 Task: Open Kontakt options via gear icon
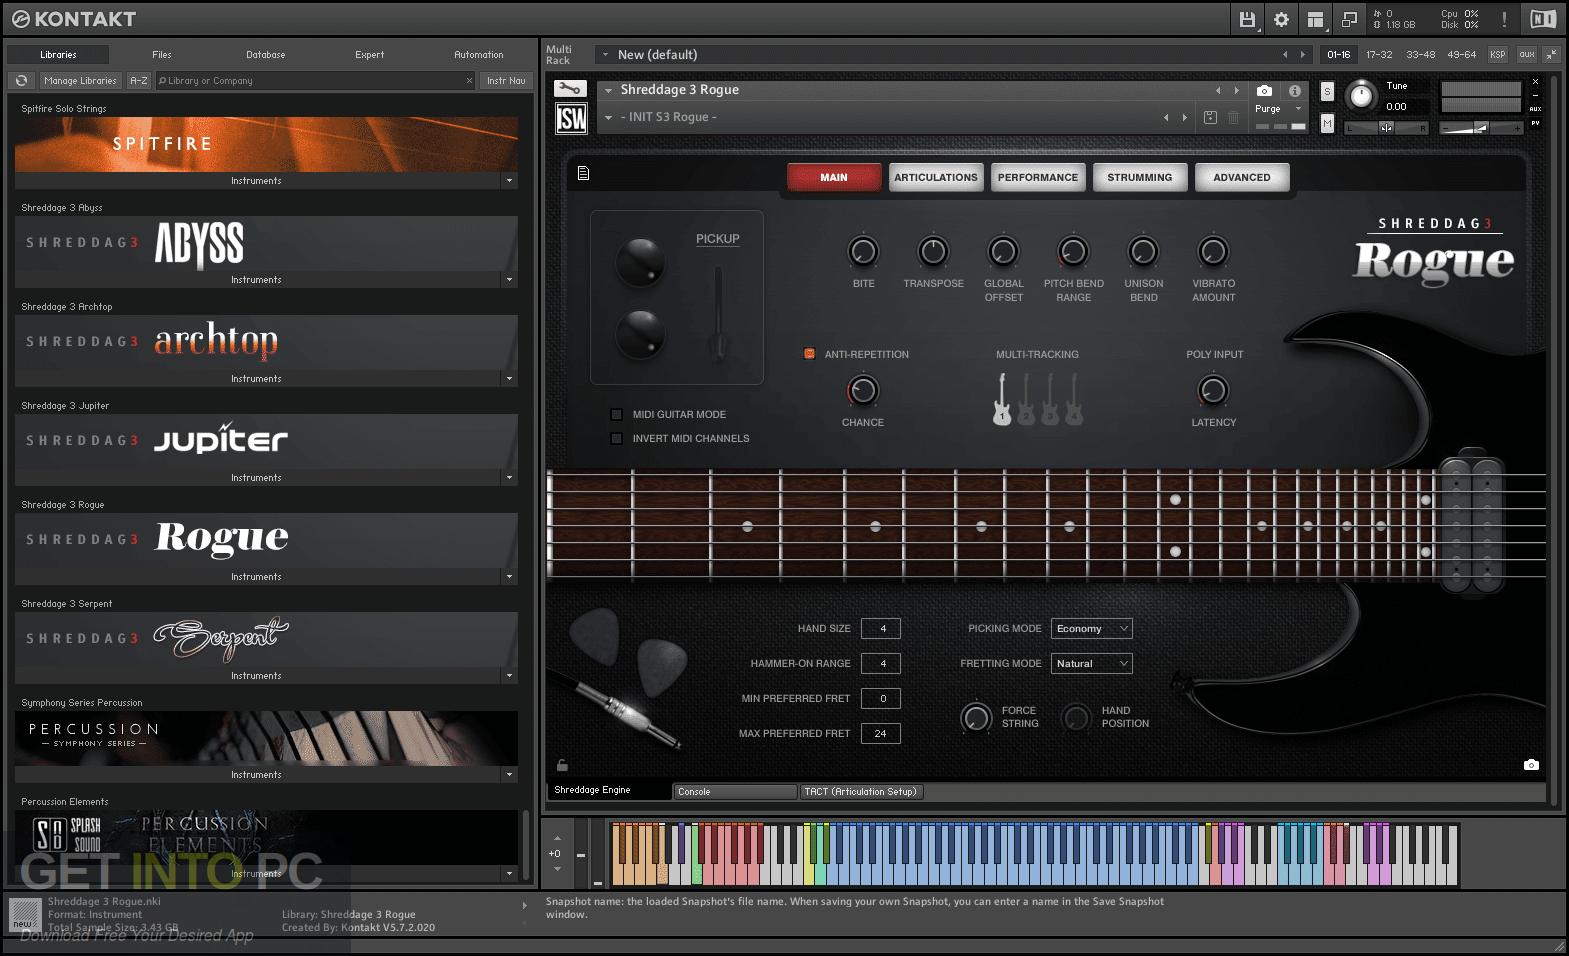coord(1281,19)
